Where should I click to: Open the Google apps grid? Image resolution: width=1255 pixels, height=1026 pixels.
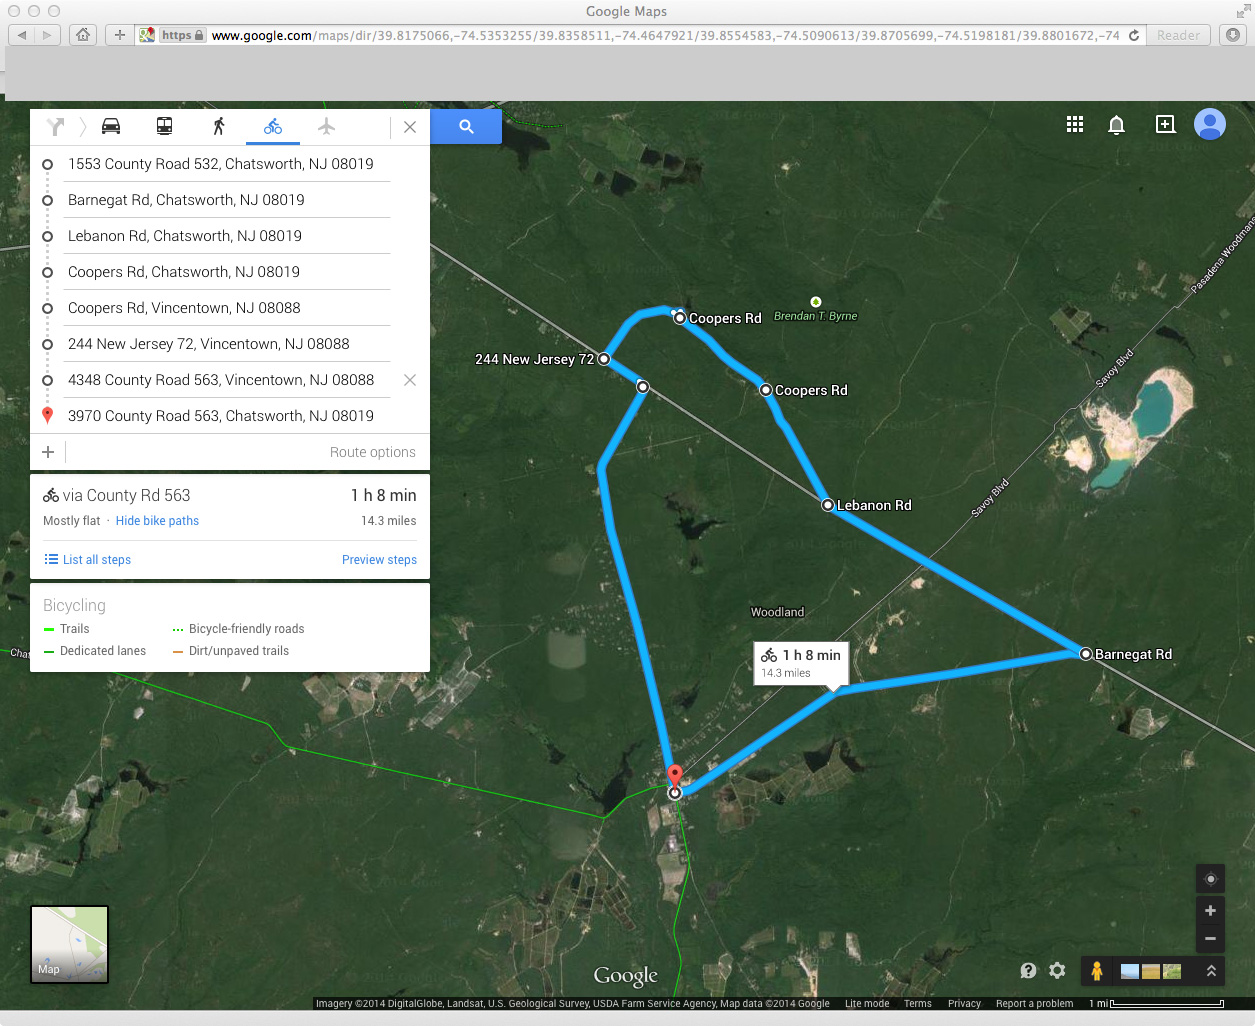click(1075, 124)
